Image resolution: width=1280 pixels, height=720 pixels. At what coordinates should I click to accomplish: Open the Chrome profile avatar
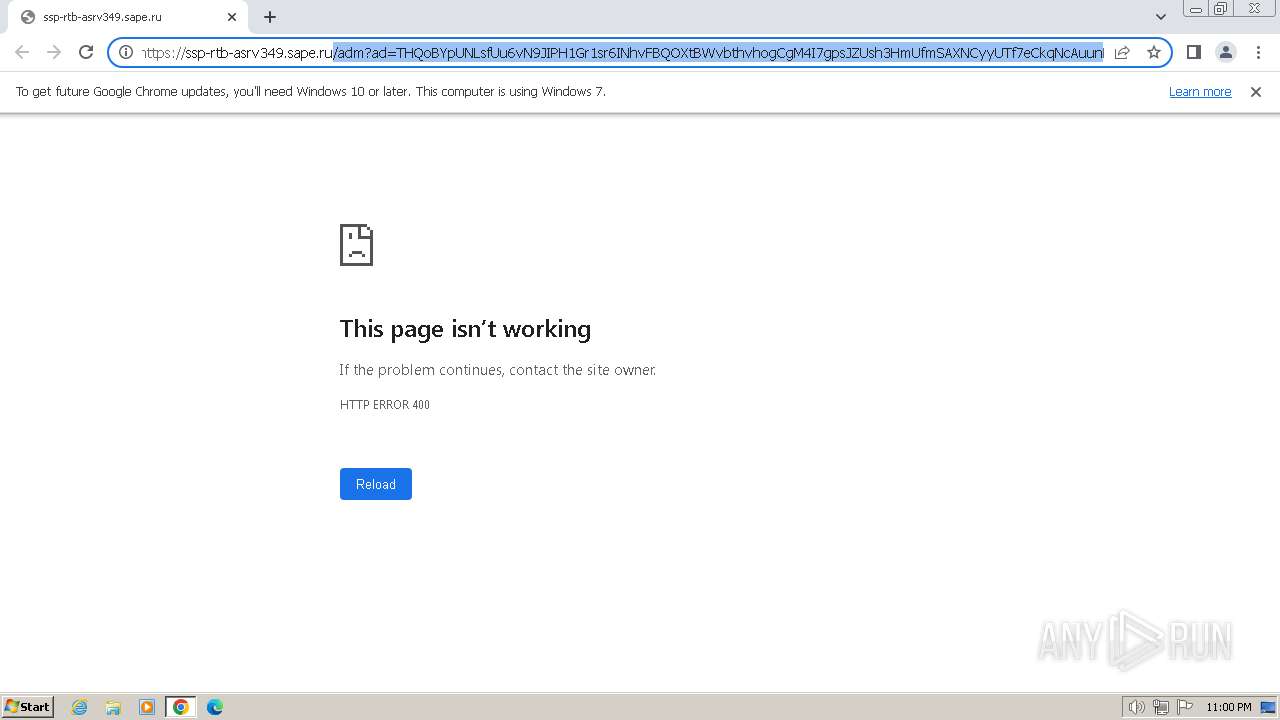pos(1225,52)
